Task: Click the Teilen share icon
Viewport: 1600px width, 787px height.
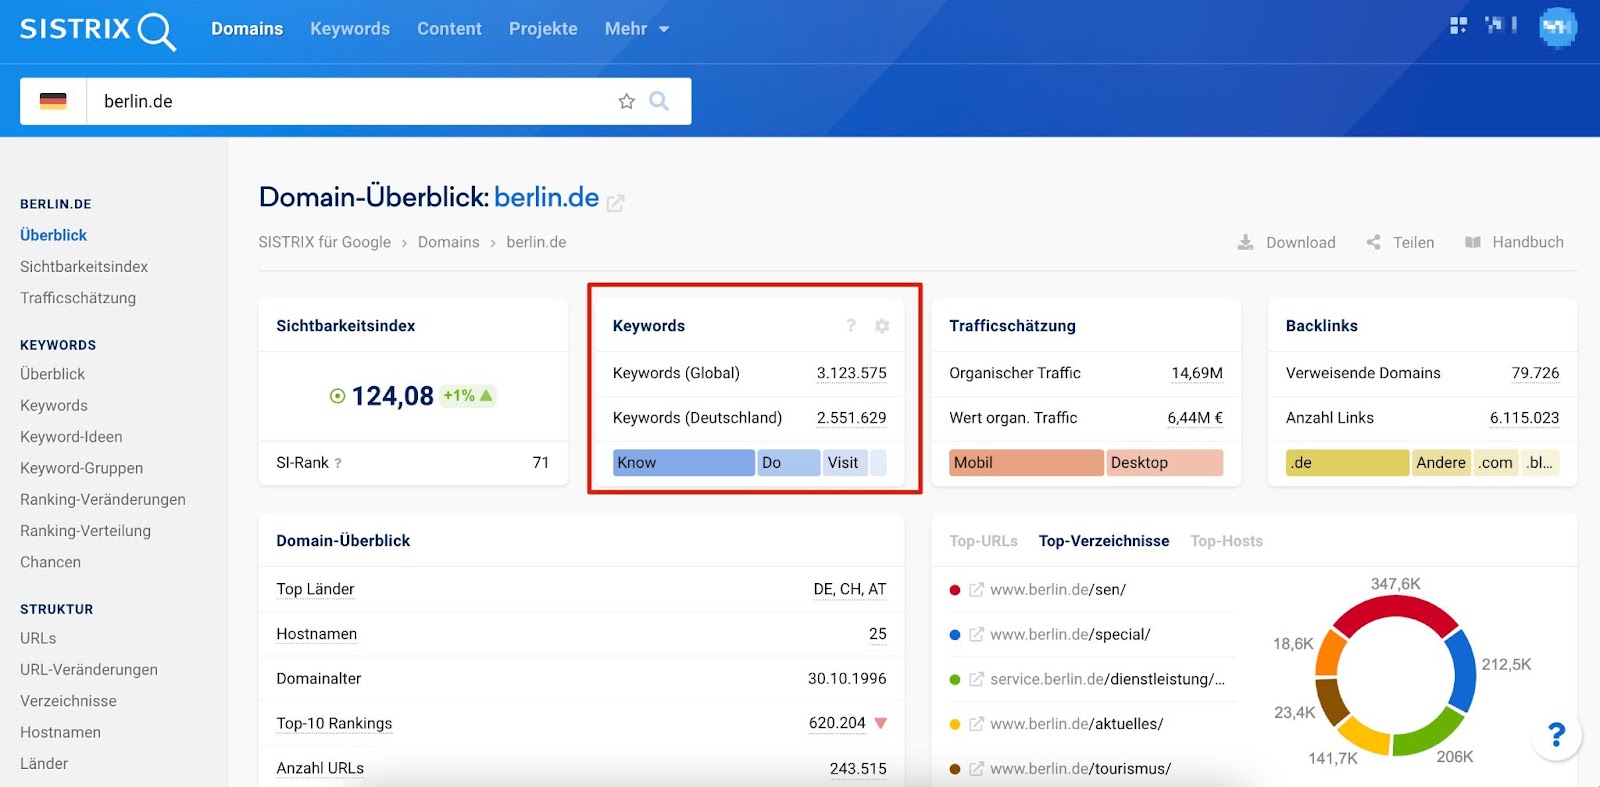Action: (1373, 242)
